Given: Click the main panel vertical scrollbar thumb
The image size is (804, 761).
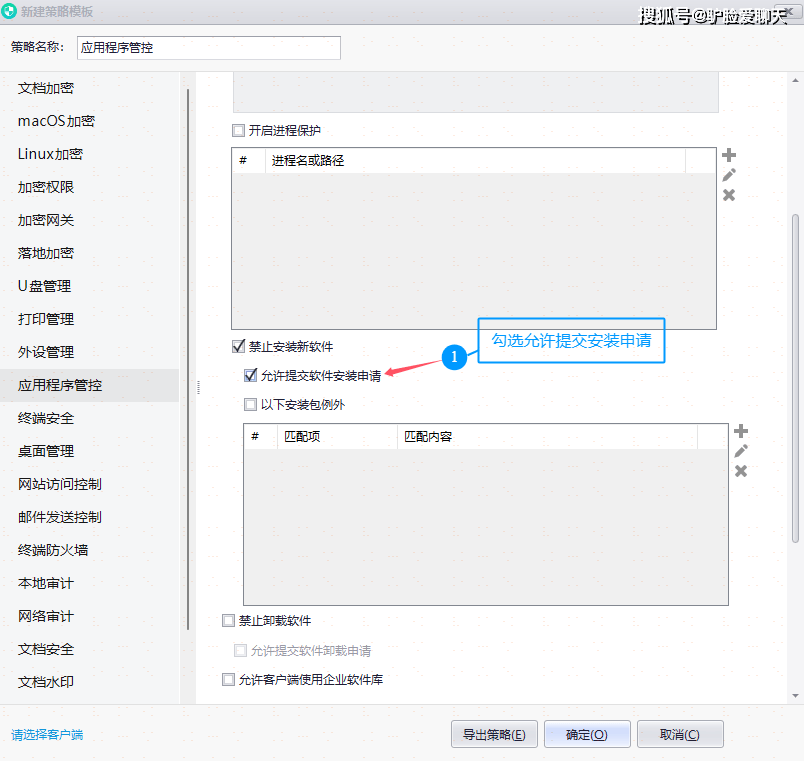Looking at the screenshot, I should [x=795, y=378].
